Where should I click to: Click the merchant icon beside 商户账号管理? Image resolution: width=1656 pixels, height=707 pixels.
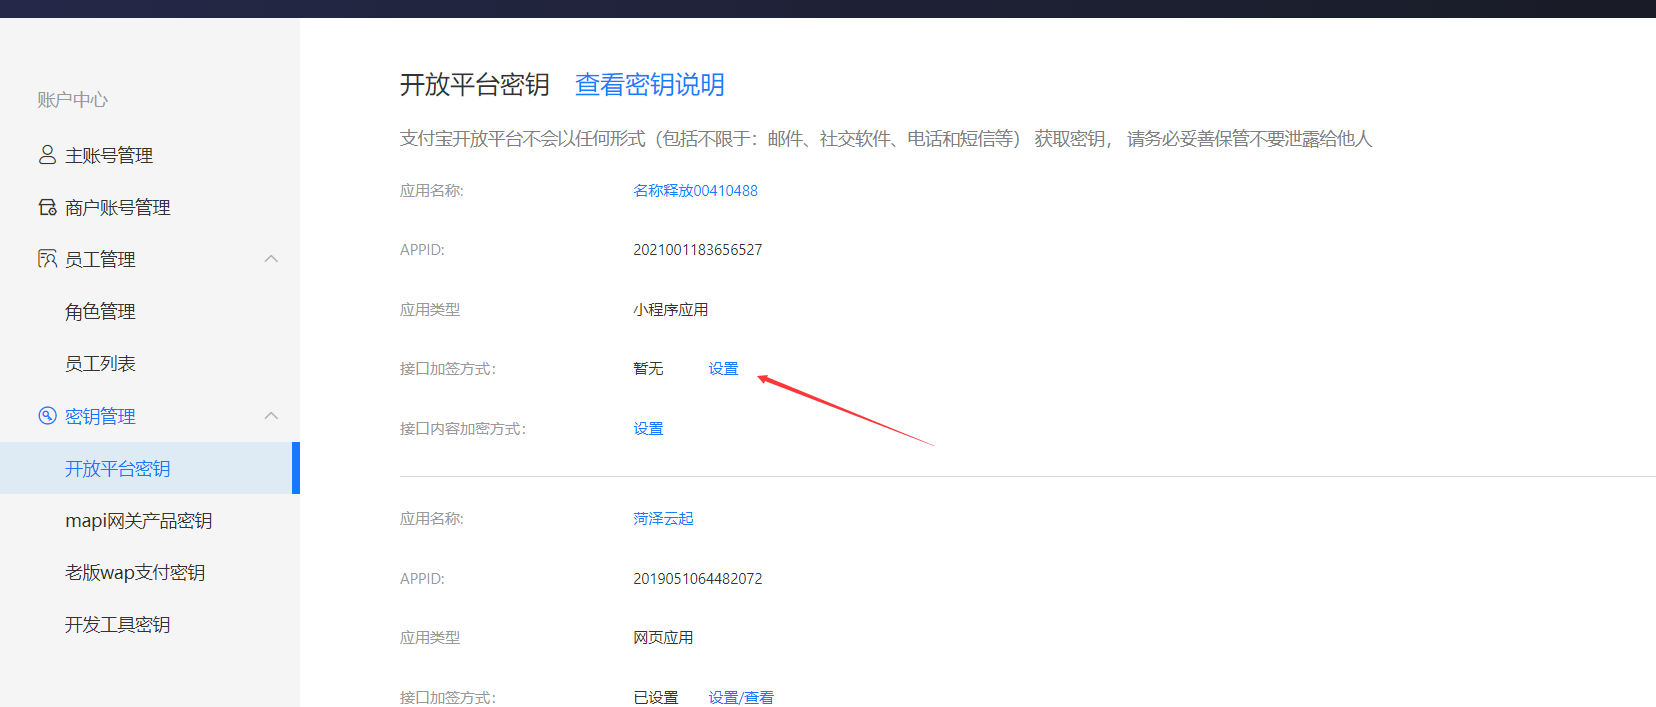coord(47,207)
